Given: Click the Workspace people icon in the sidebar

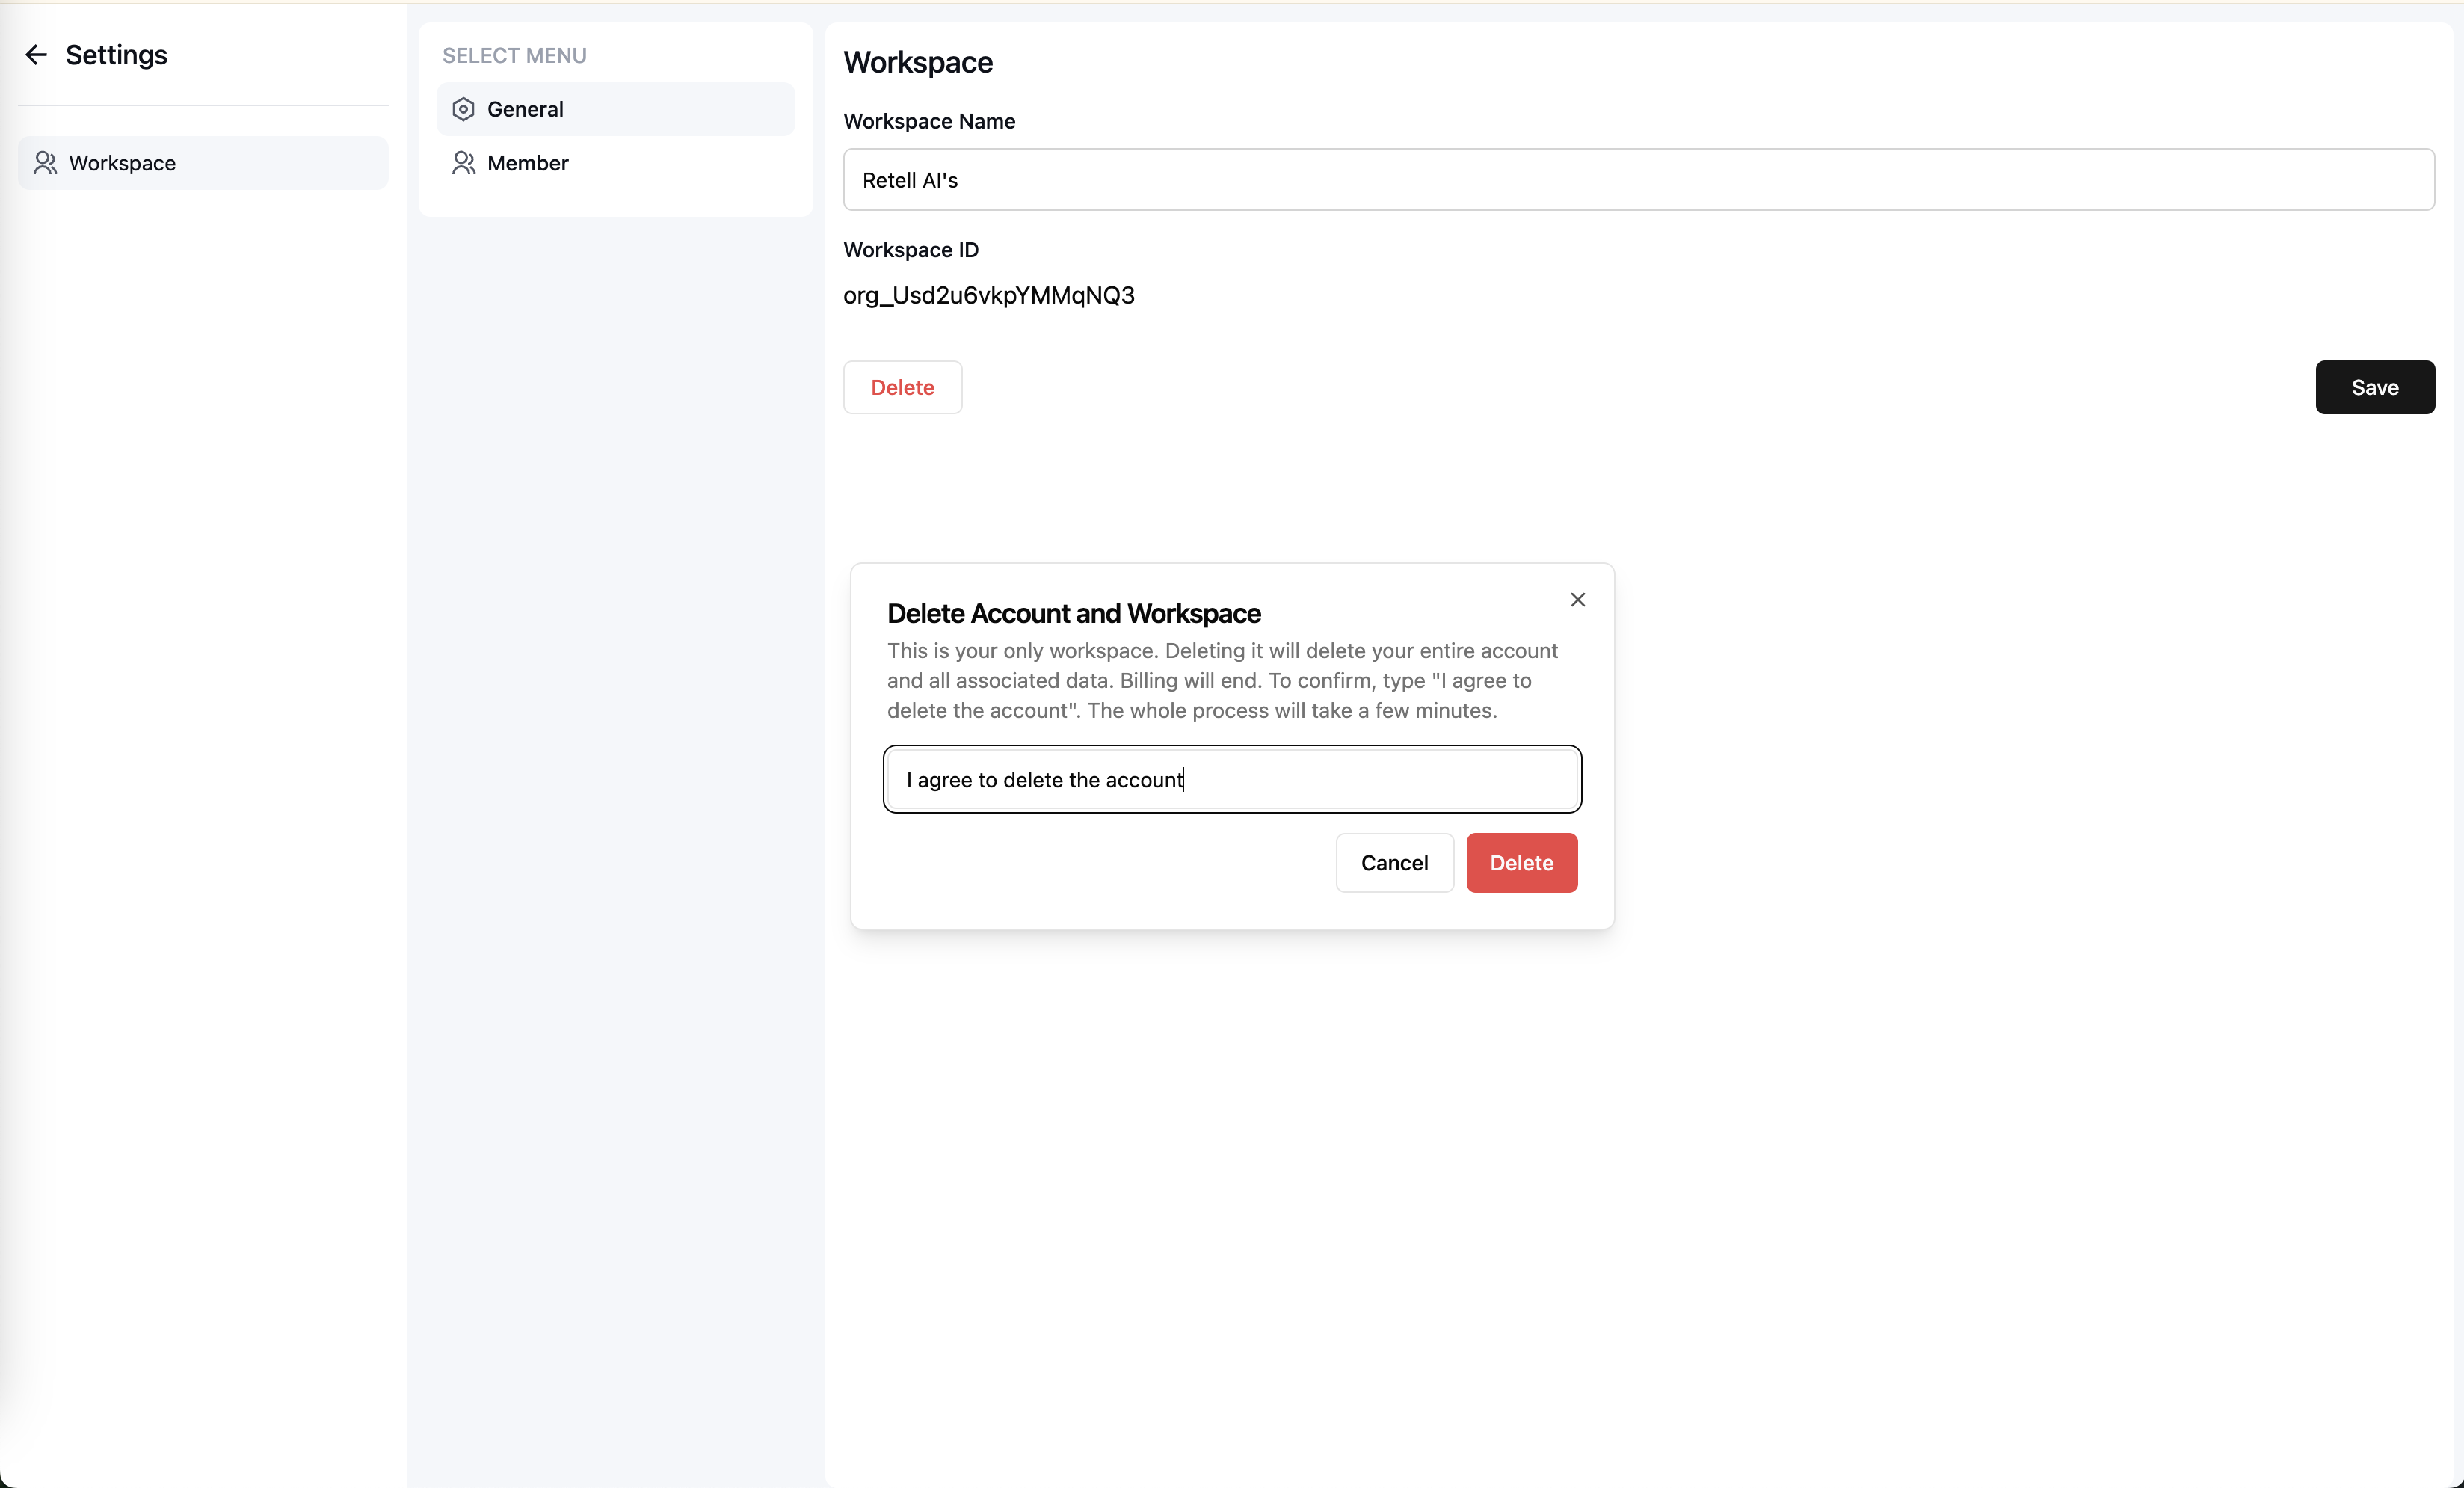Looking at the screenshot, I should tap(45, 163).
